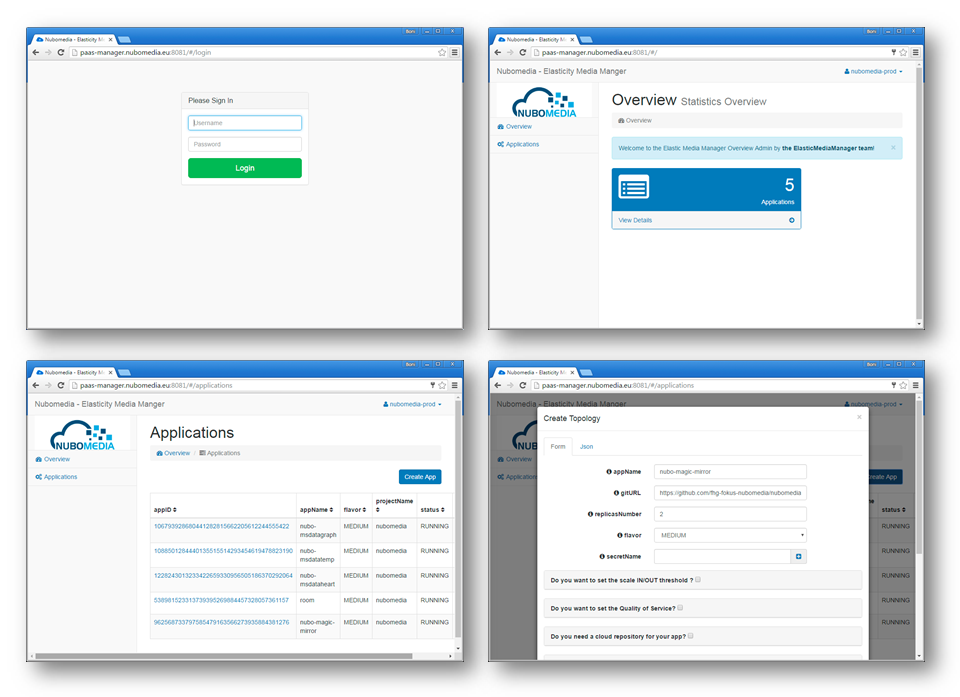Click the horizontal scrollbar under the applications table
This screenshot has width=960, height=697.
(223, 656)
